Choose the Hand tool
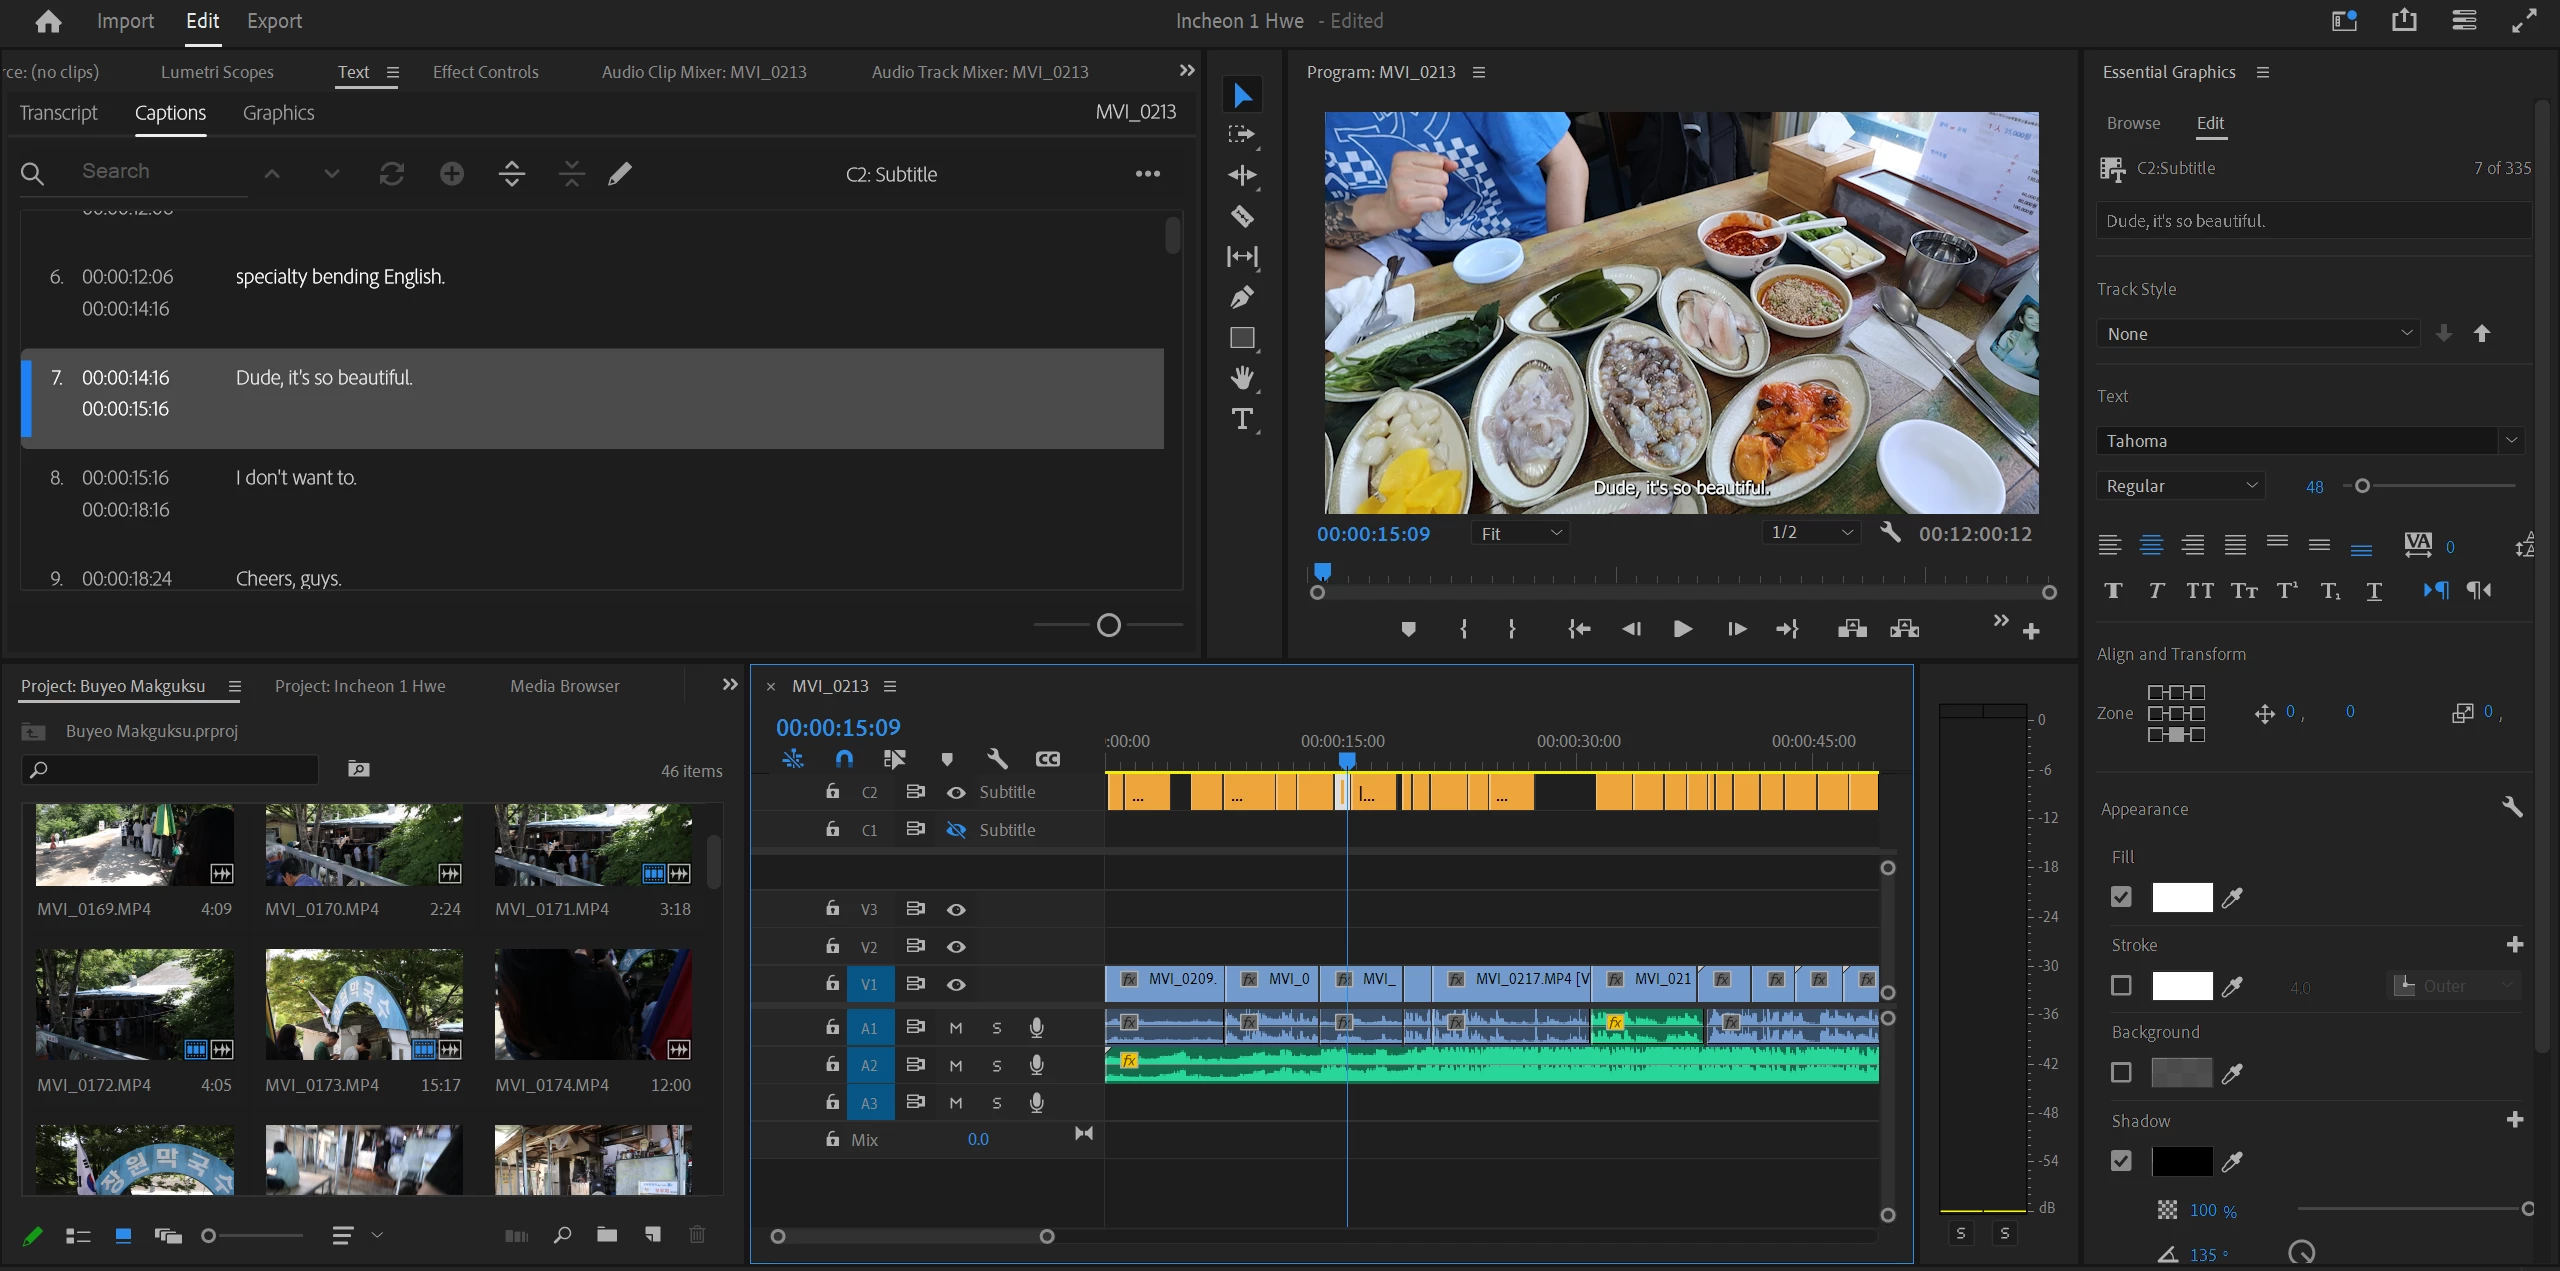 coord(1242,378)
